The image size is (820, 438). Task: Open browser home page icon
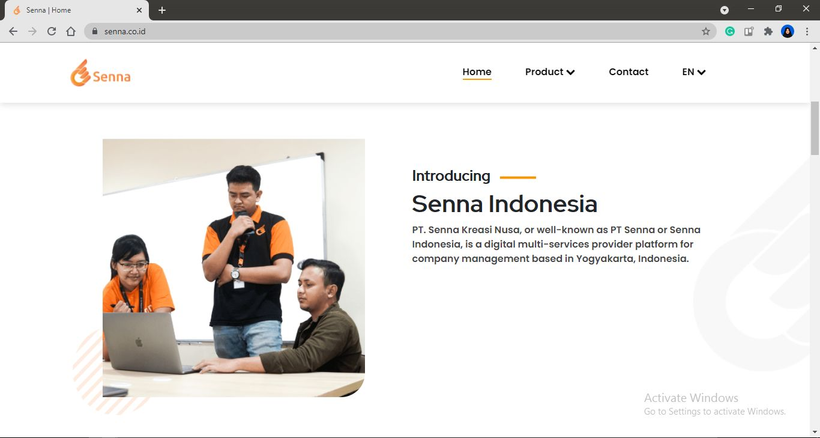coord(70,31)
